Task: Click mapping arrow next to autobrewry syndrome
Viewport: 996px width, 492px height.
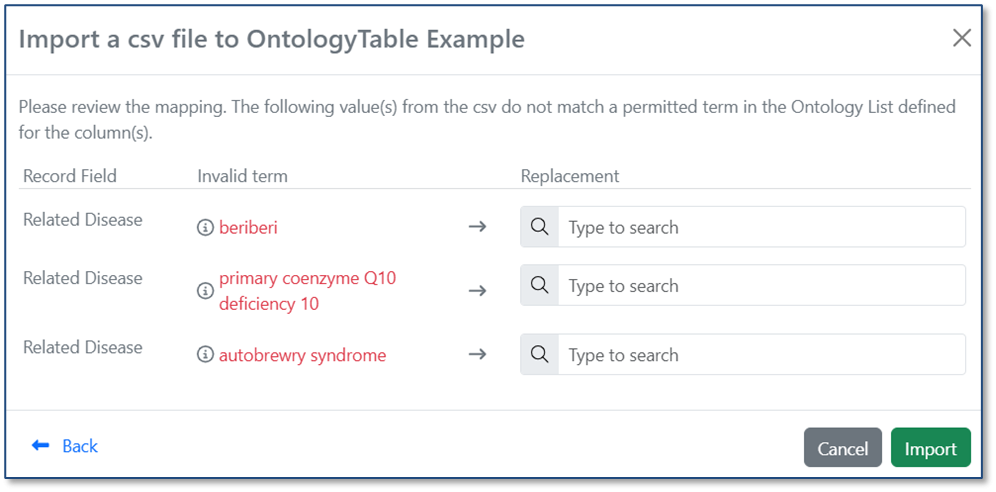Action: (477, 354)
